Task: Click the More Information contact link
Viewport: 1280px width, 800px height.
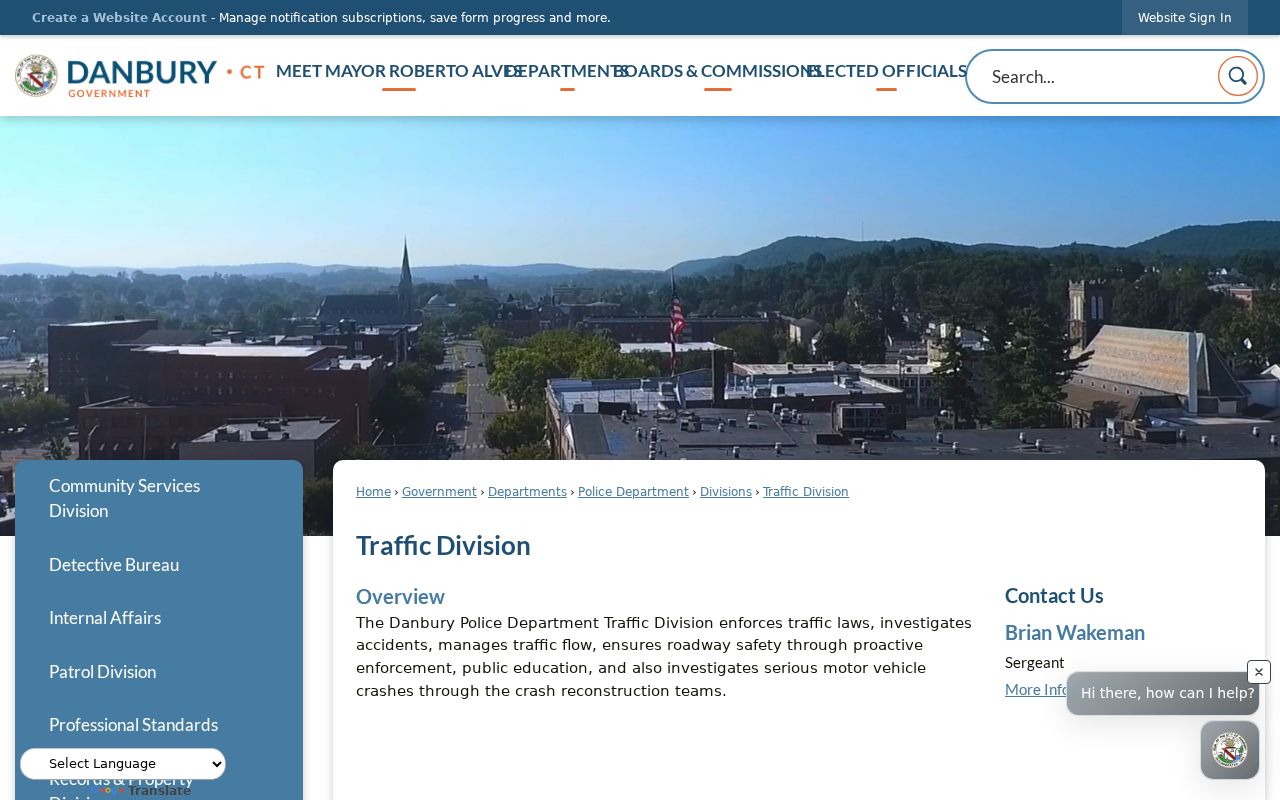Action: pyautogui.click(x=1036, y=690)
